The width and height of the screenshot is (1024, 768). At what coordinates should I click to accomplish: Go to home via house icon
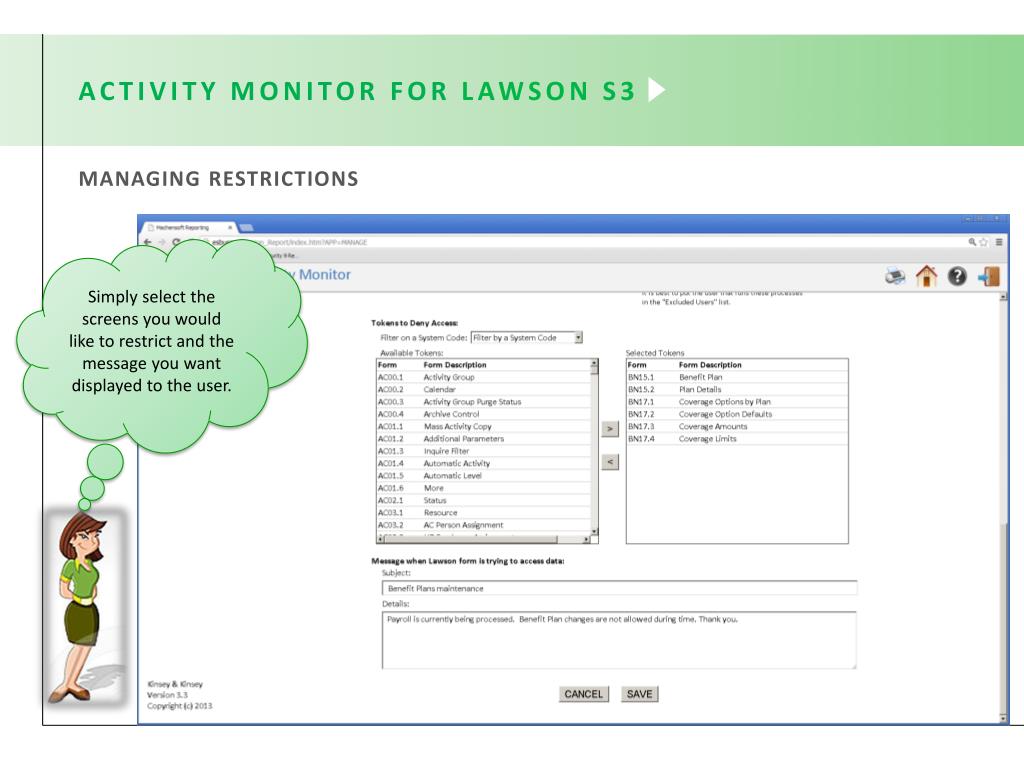pos(926,276)
